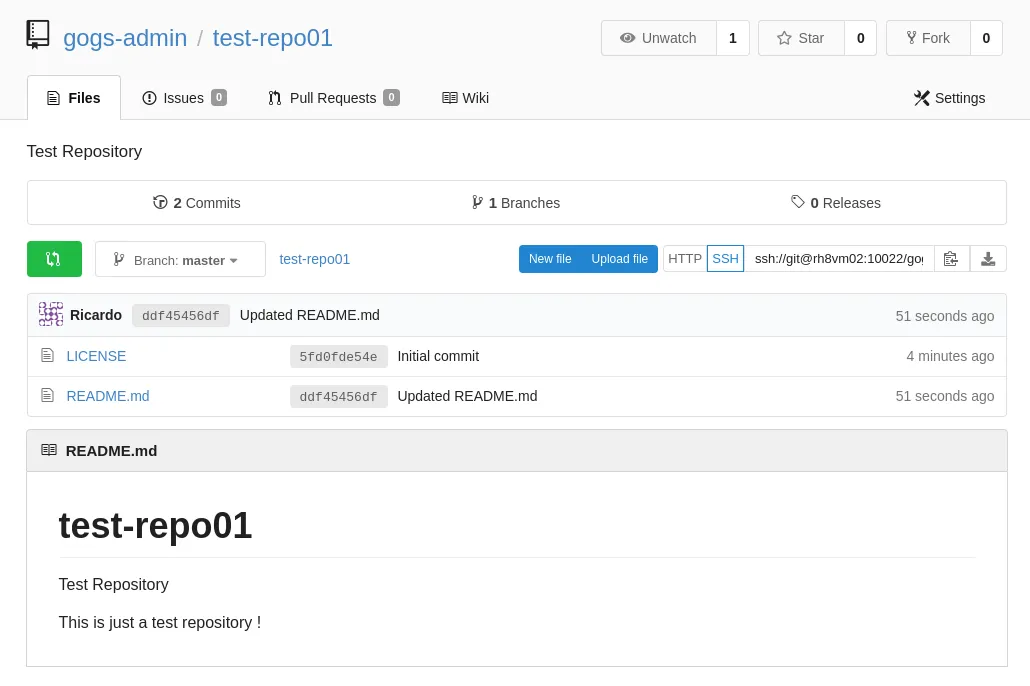
Task: Switch to the Issues tab
Action: tap(184, 98)
